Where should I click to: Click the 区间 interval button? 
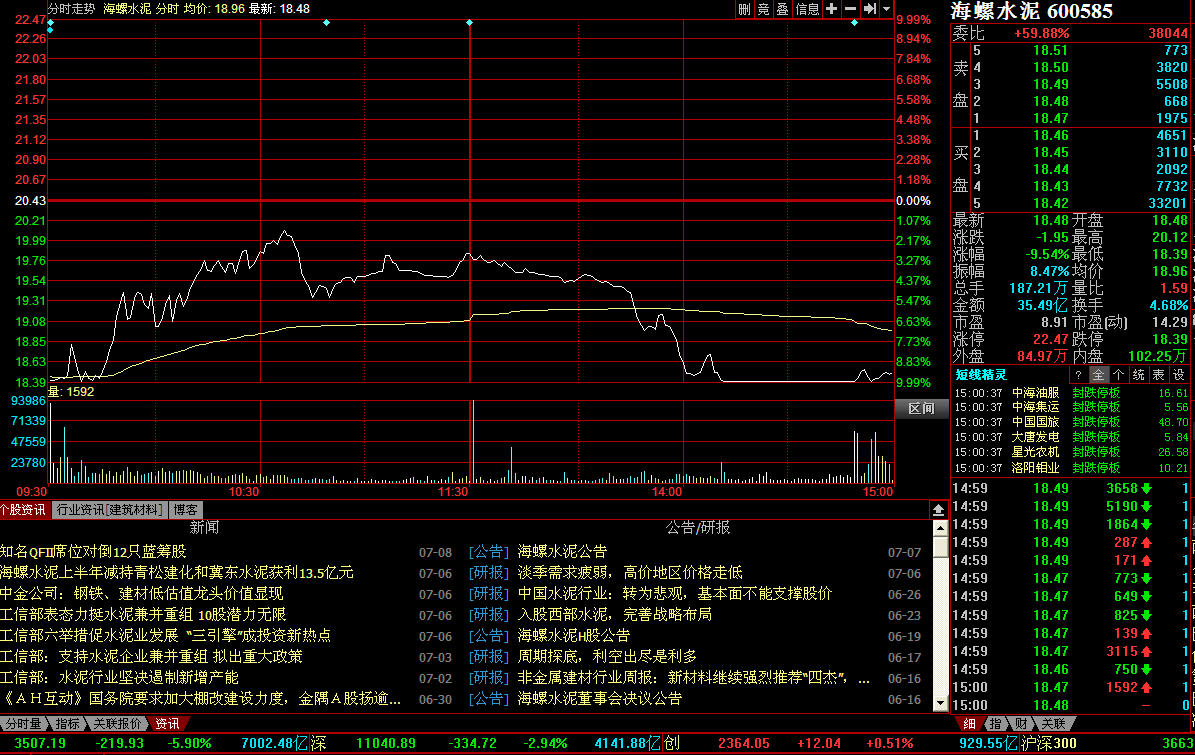click(921, 409)
